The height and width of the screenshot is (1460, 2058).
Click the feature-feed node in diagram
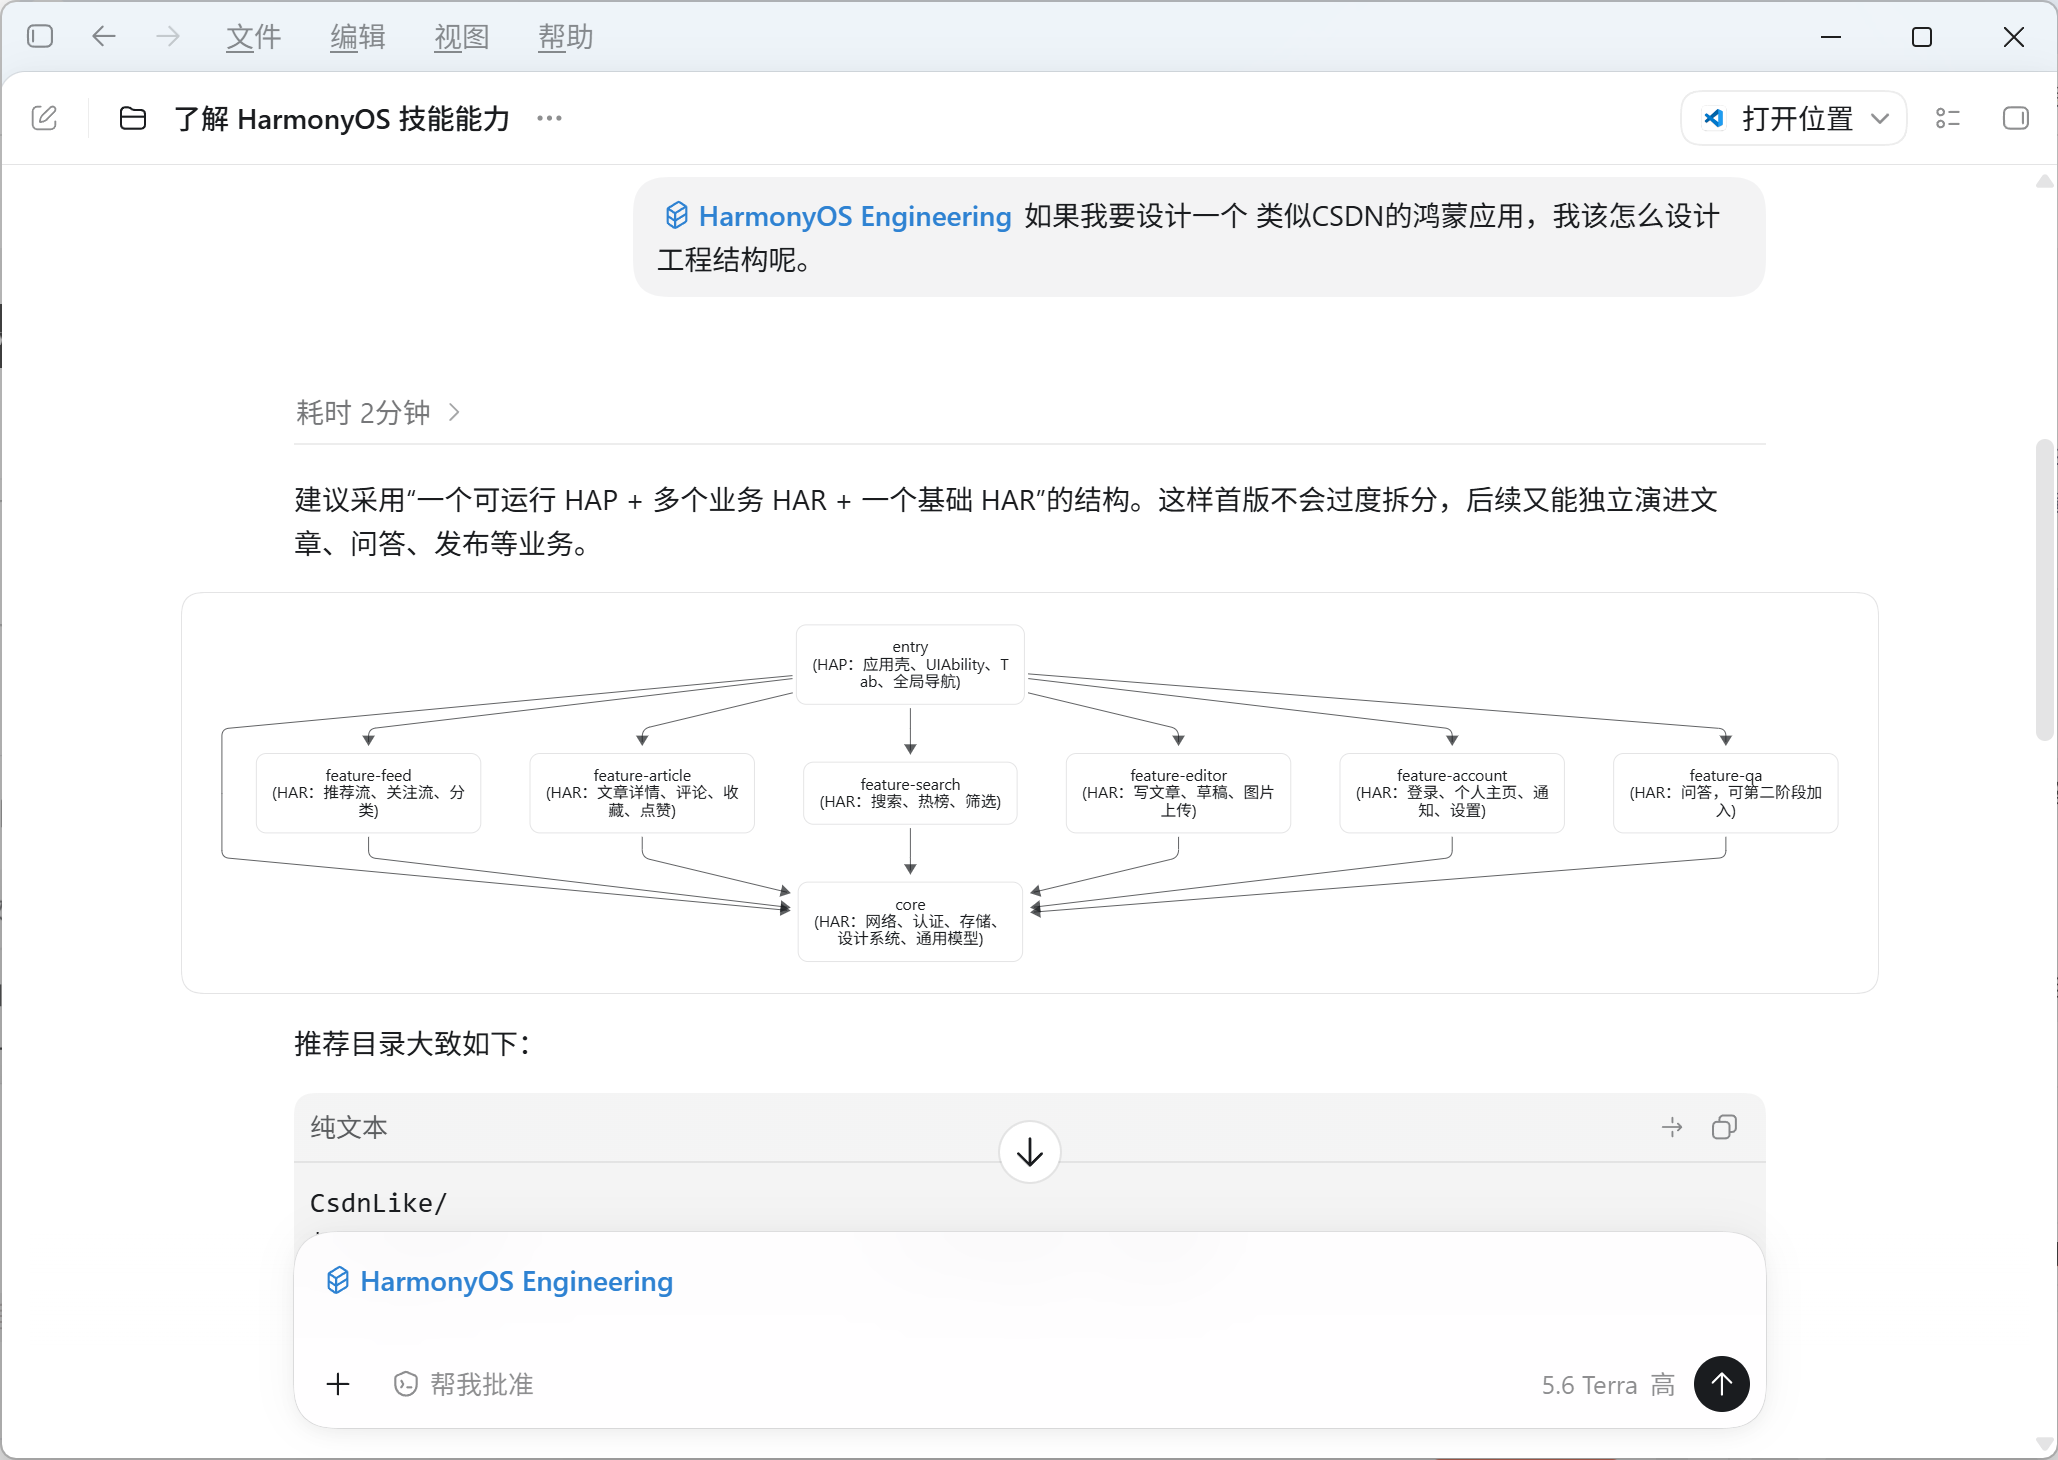(x=368, y=792)
